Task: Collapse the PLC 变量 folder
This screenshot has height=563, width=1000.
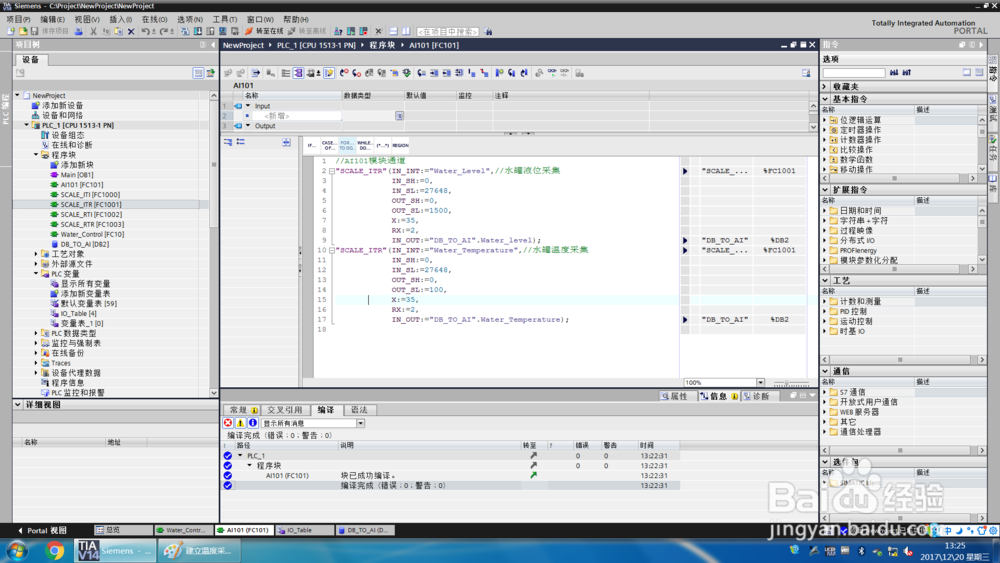Action: pos(36,274)
